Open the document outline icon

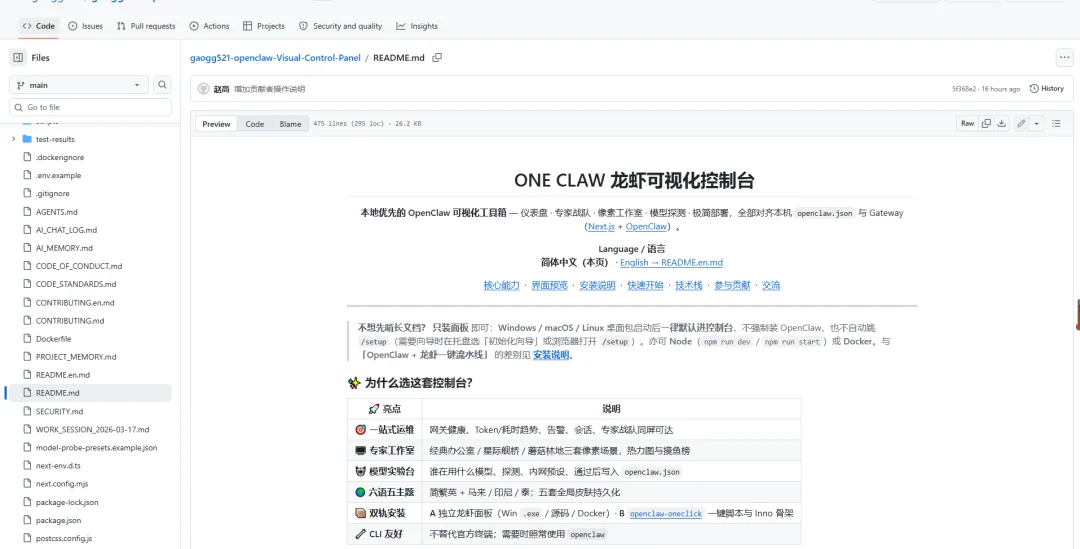click(1056, 123)
